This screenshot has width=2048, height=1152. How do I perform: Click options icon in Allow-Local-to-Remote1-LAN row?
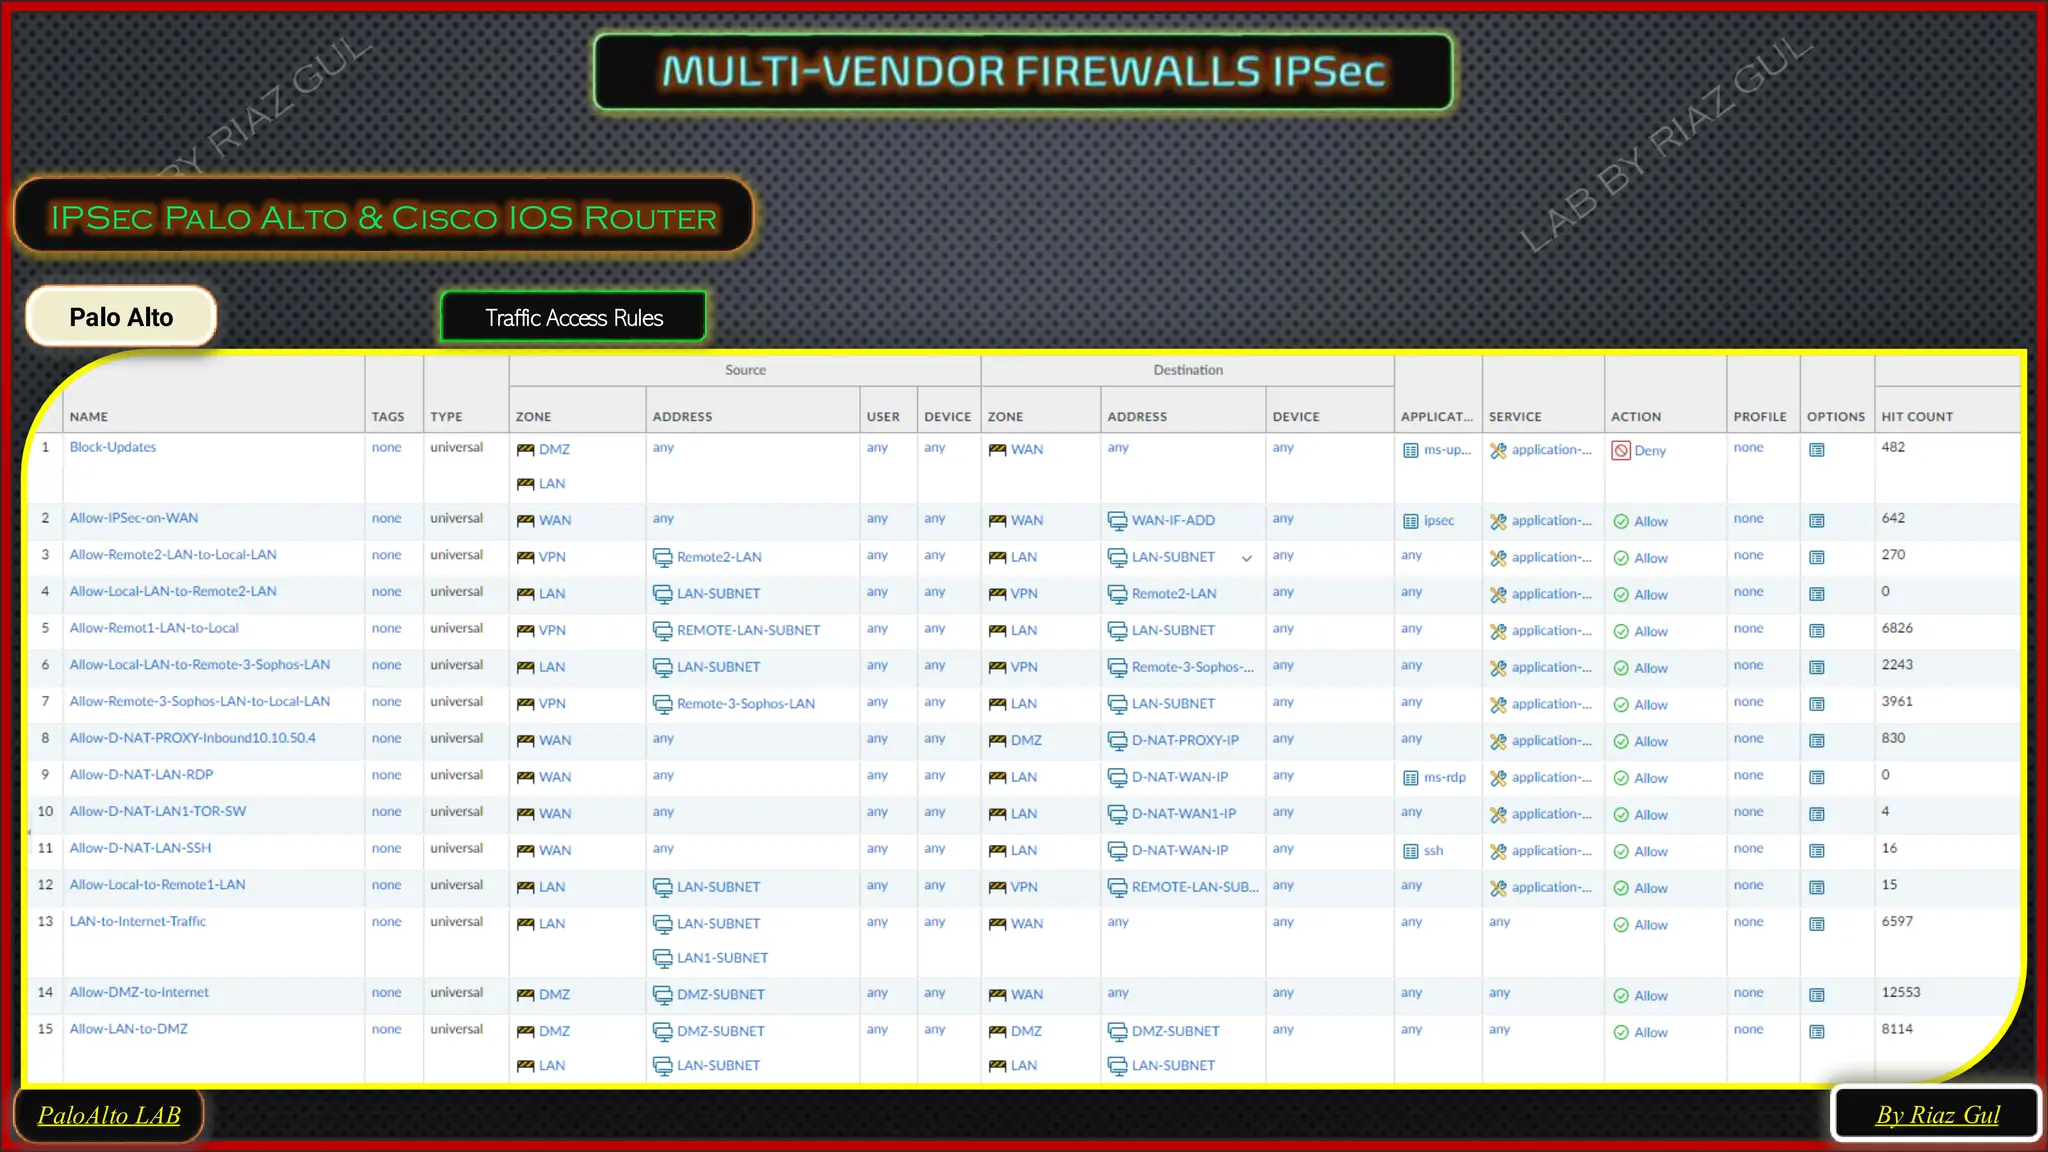coord(1817,888)
